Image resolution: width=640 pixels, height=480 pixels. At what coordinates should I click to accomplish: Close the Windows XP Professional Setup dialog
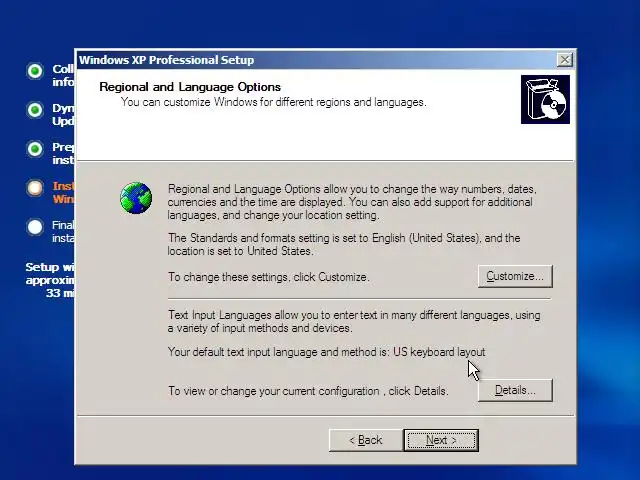point(564,60)
